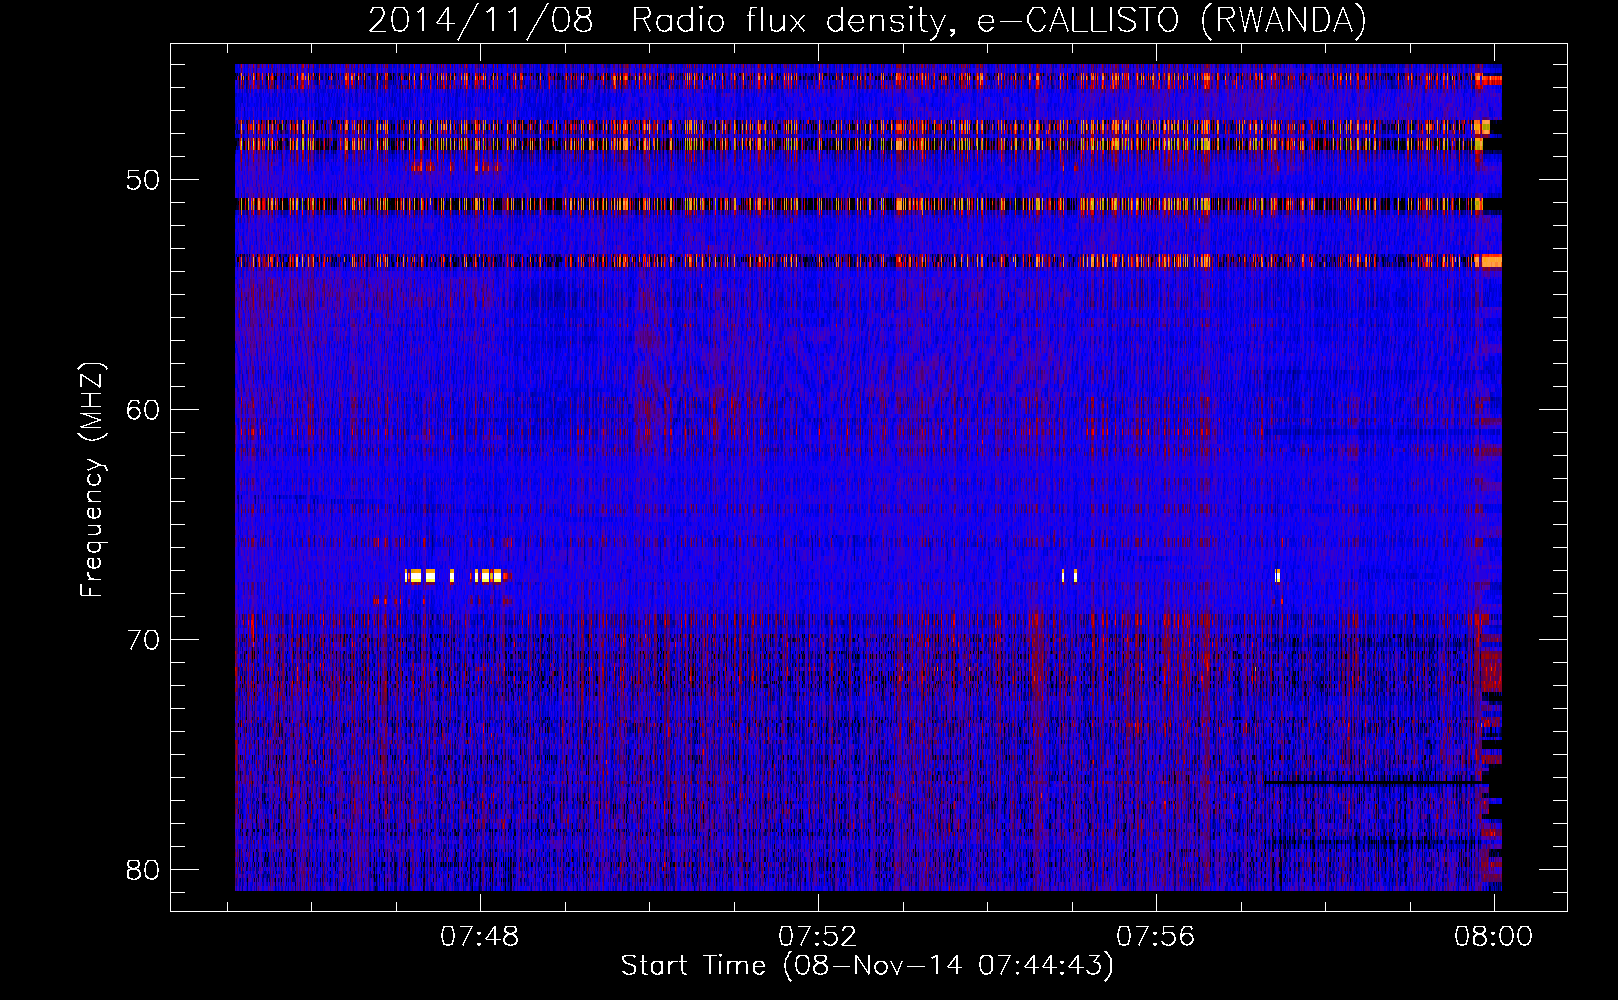
Task: Click the 08:00 time tick label
Action: [1494, 937]
